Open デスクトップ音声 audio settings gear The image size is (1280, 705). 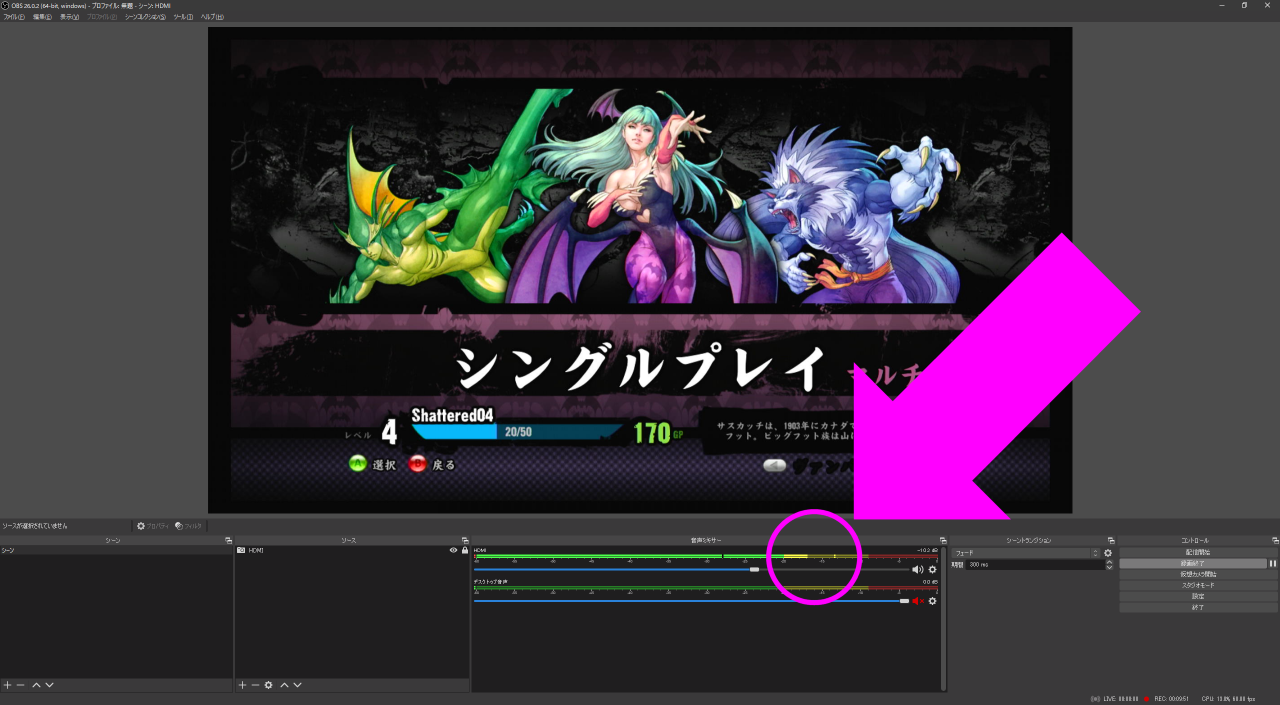click(x=933, y=601)
